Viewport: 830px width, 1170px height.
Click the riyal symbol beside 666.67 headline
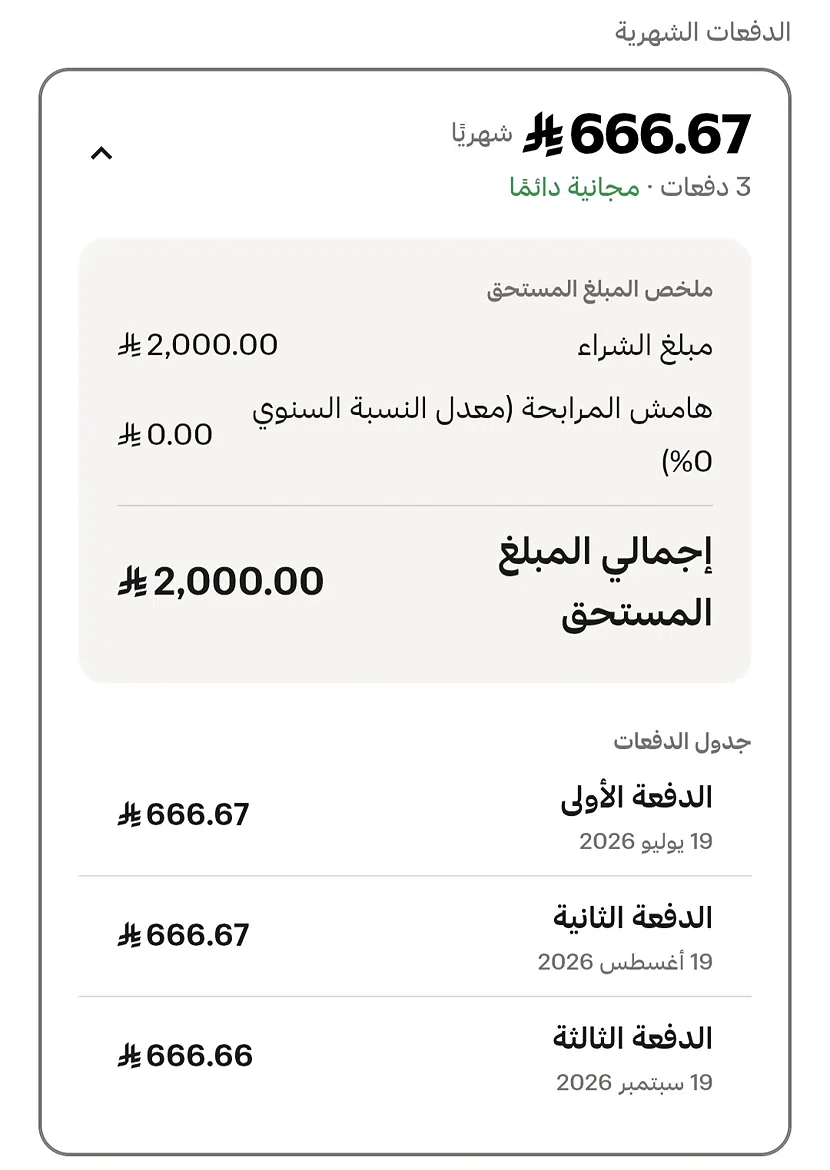click(x=543, y=135)
